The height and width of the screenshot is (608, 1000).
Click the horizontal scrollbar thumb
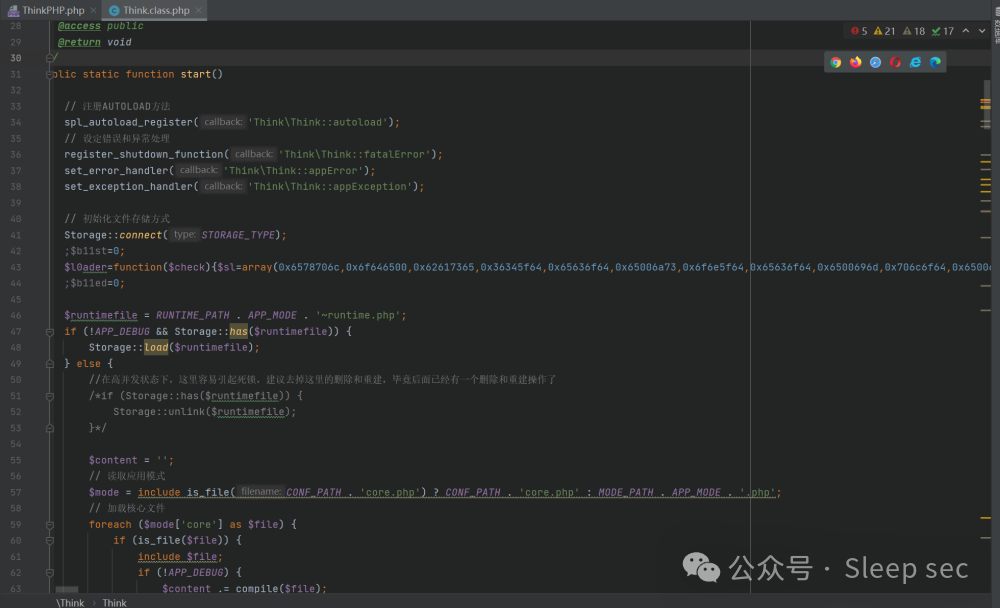66,589
